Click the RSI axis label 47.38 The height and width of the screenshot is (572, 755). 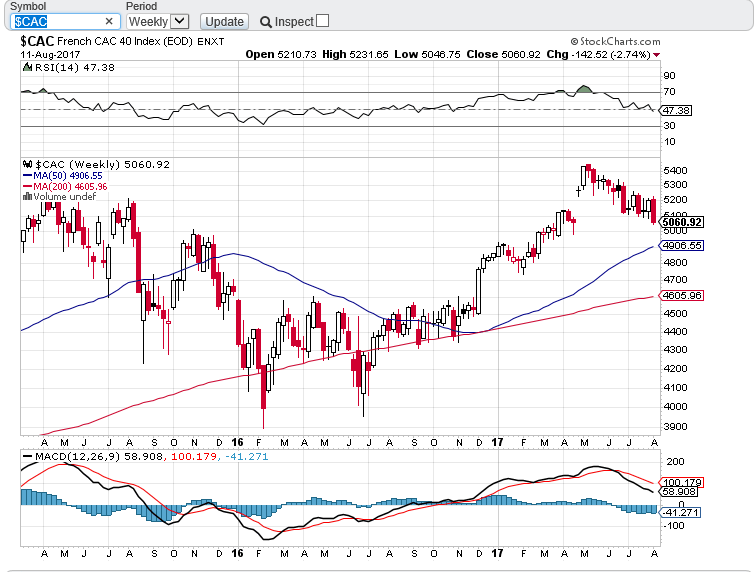coord(676,110)
